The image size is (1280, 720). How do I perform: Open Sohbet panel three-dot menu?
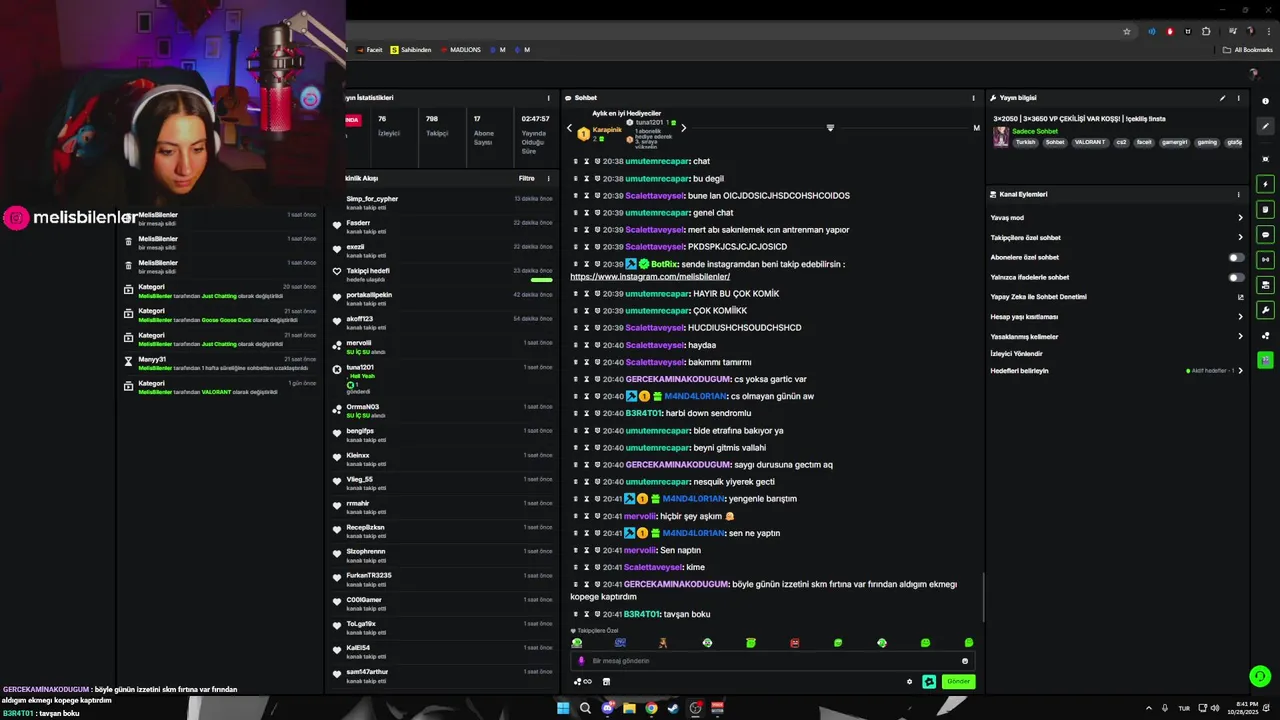coord(973,98)
